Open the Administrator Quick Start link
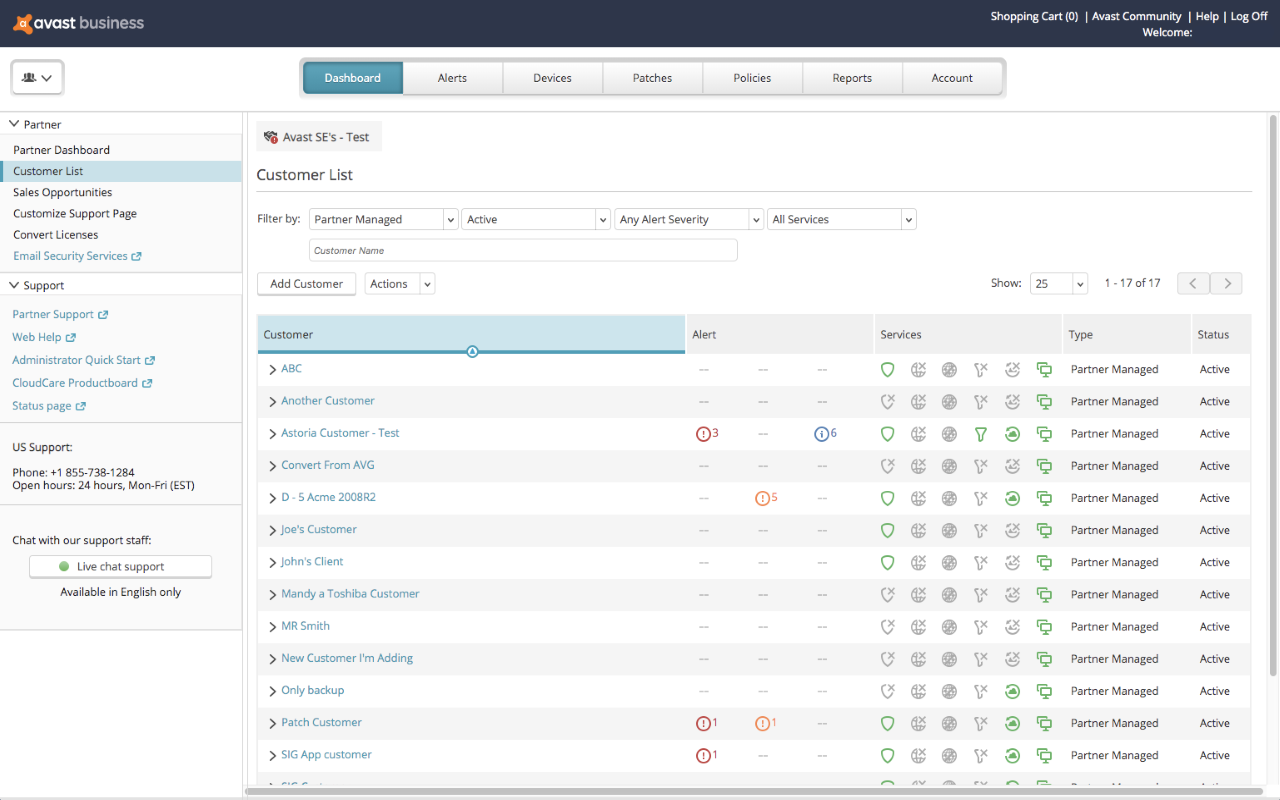The width and height of the screenshot is (1280, 800). (x=76, y=360)
